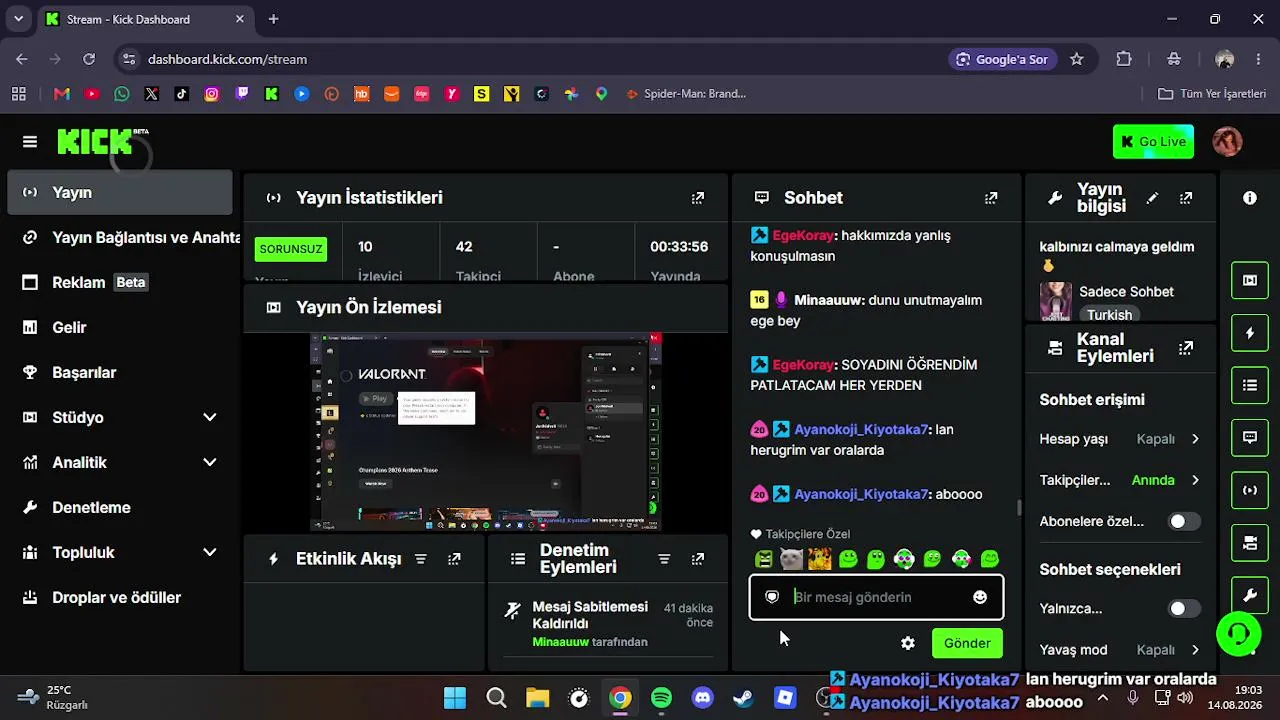Viewport: 1280px width, 720px height.
Task: Open Hesap yaşı setting options
Action: (x=1120, y=439)
